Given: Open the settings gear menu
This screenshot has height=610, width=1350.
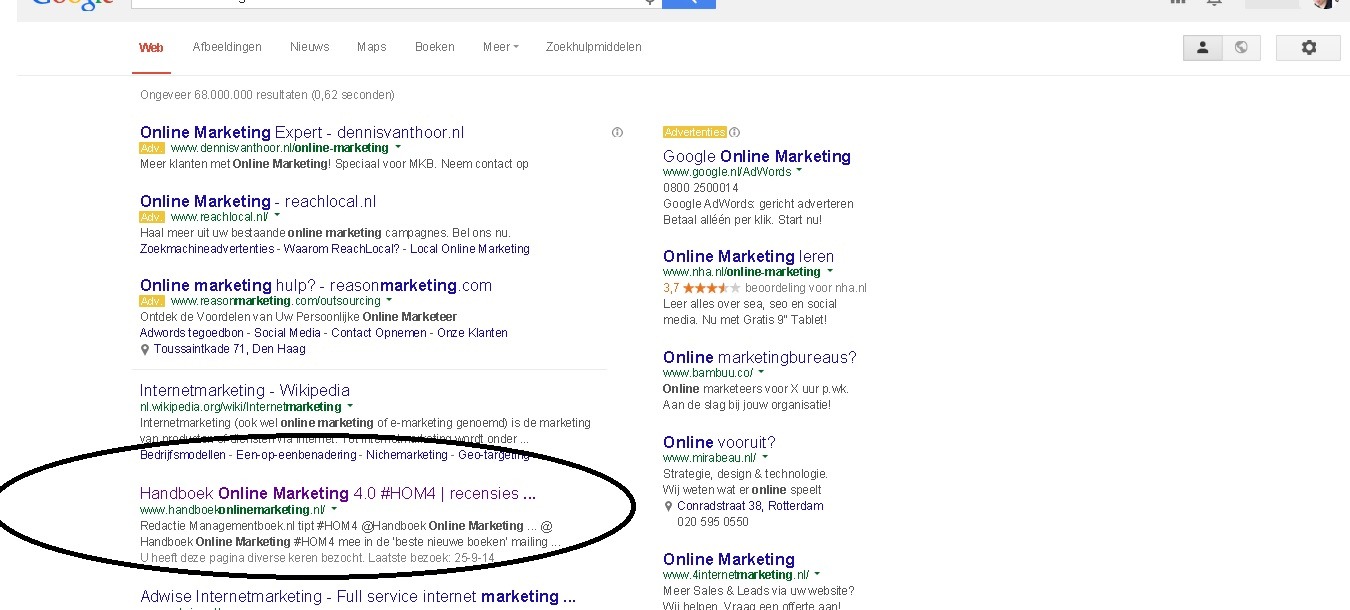Looking at the screenshot, I should [x=1308, y=47].
